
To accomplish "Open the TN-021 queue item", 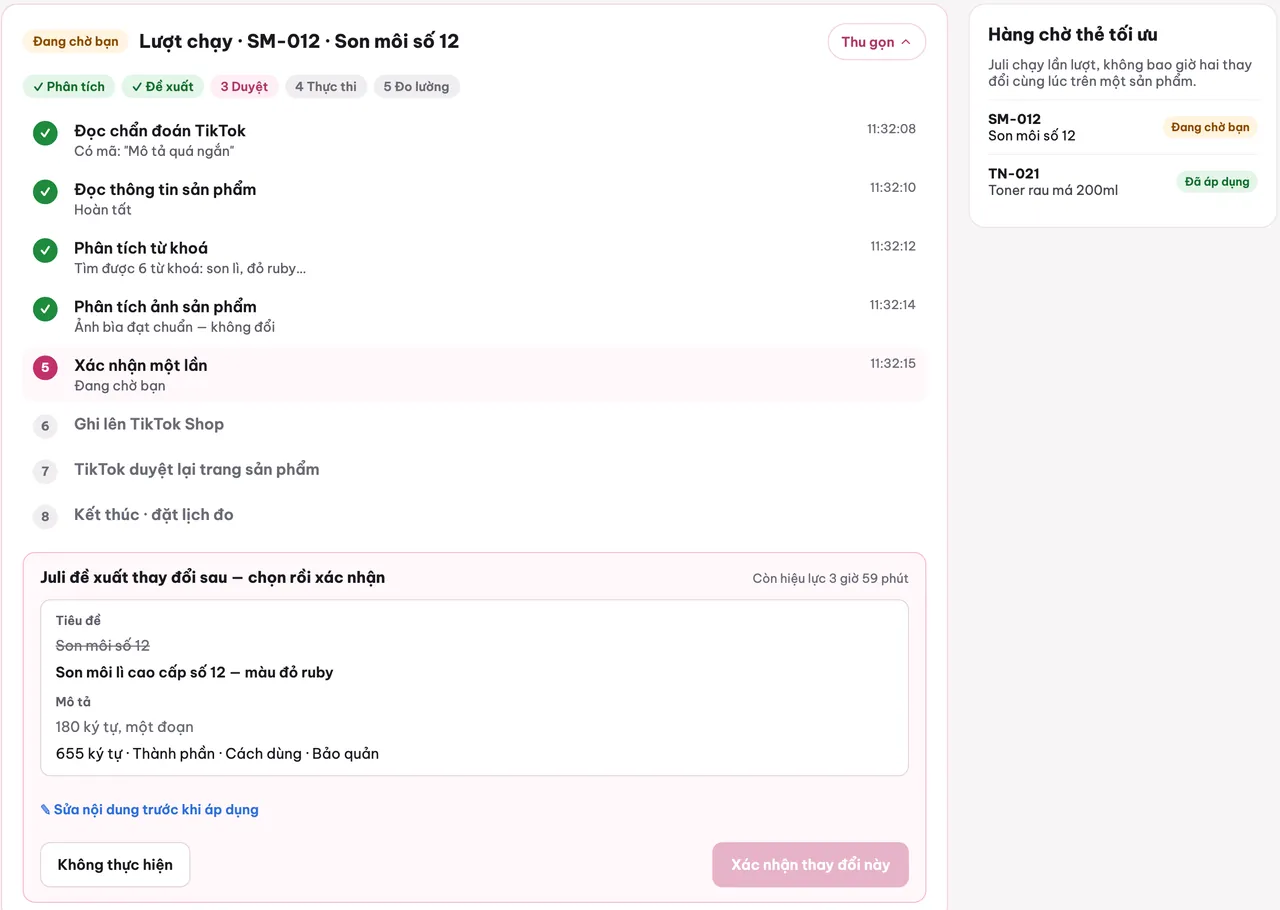I will point(1123,181).
